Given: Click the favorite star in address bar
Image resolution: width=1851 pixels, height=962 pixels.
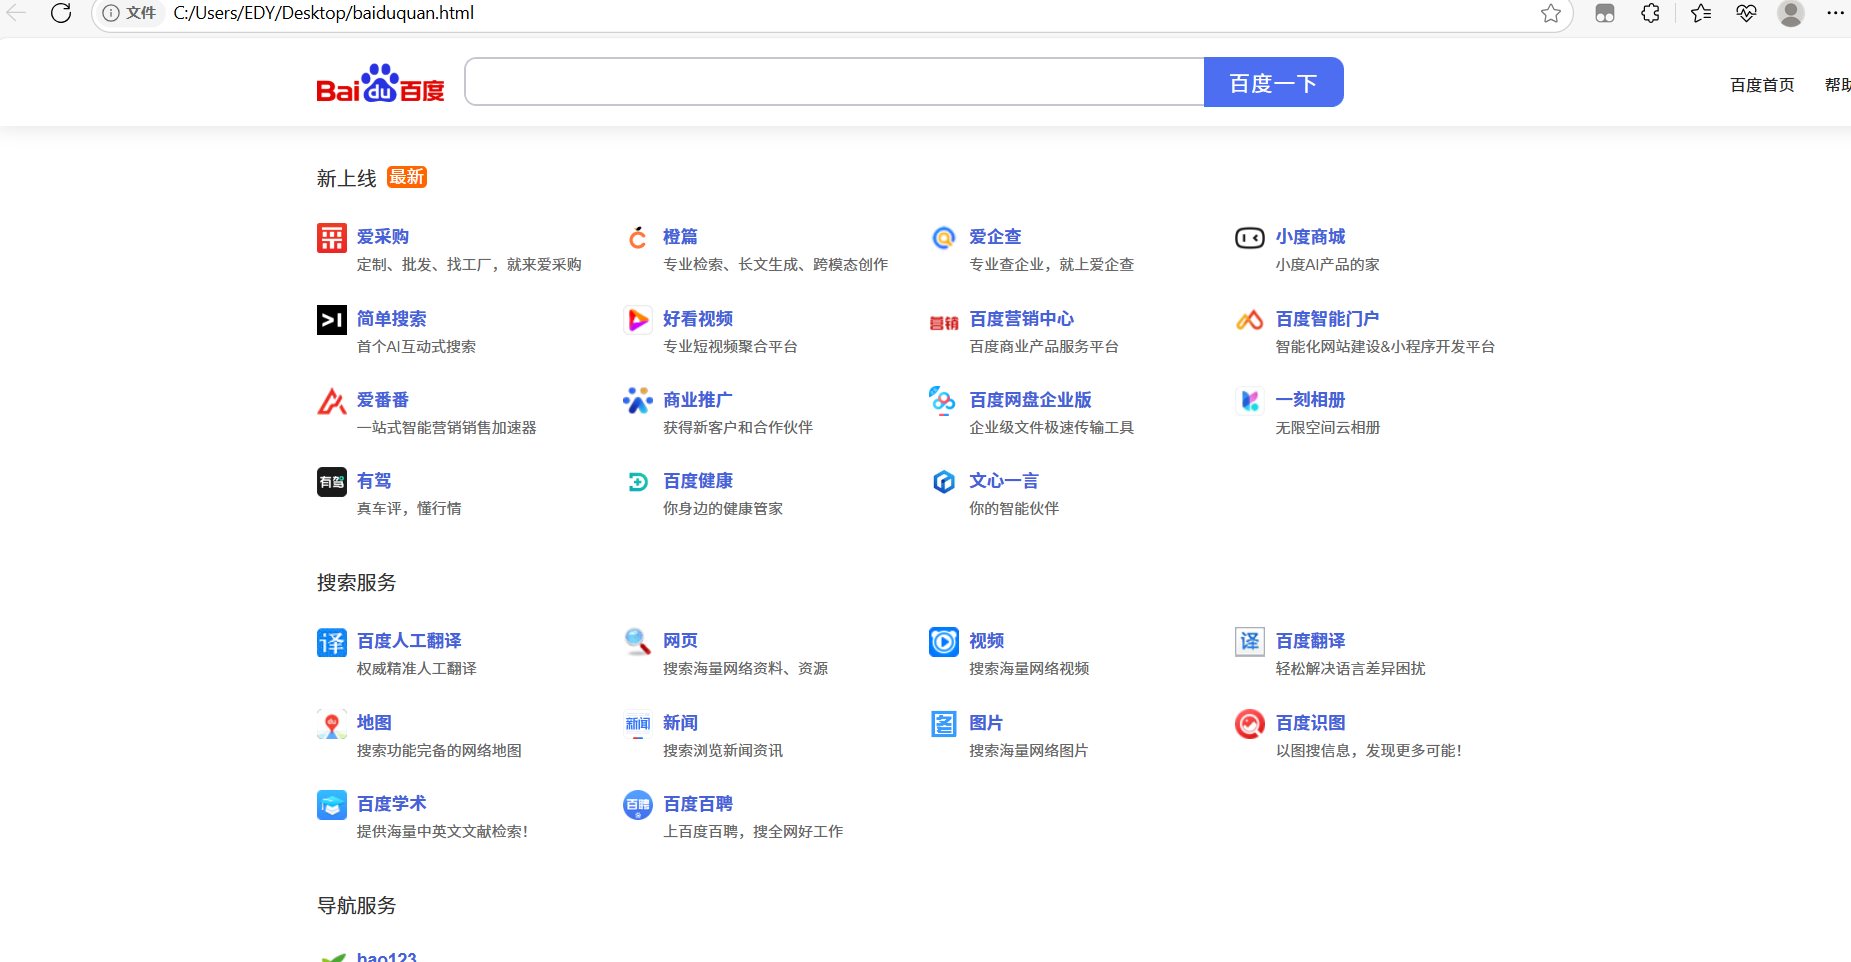Looking at the screenshot, I should coord(1551,13).
